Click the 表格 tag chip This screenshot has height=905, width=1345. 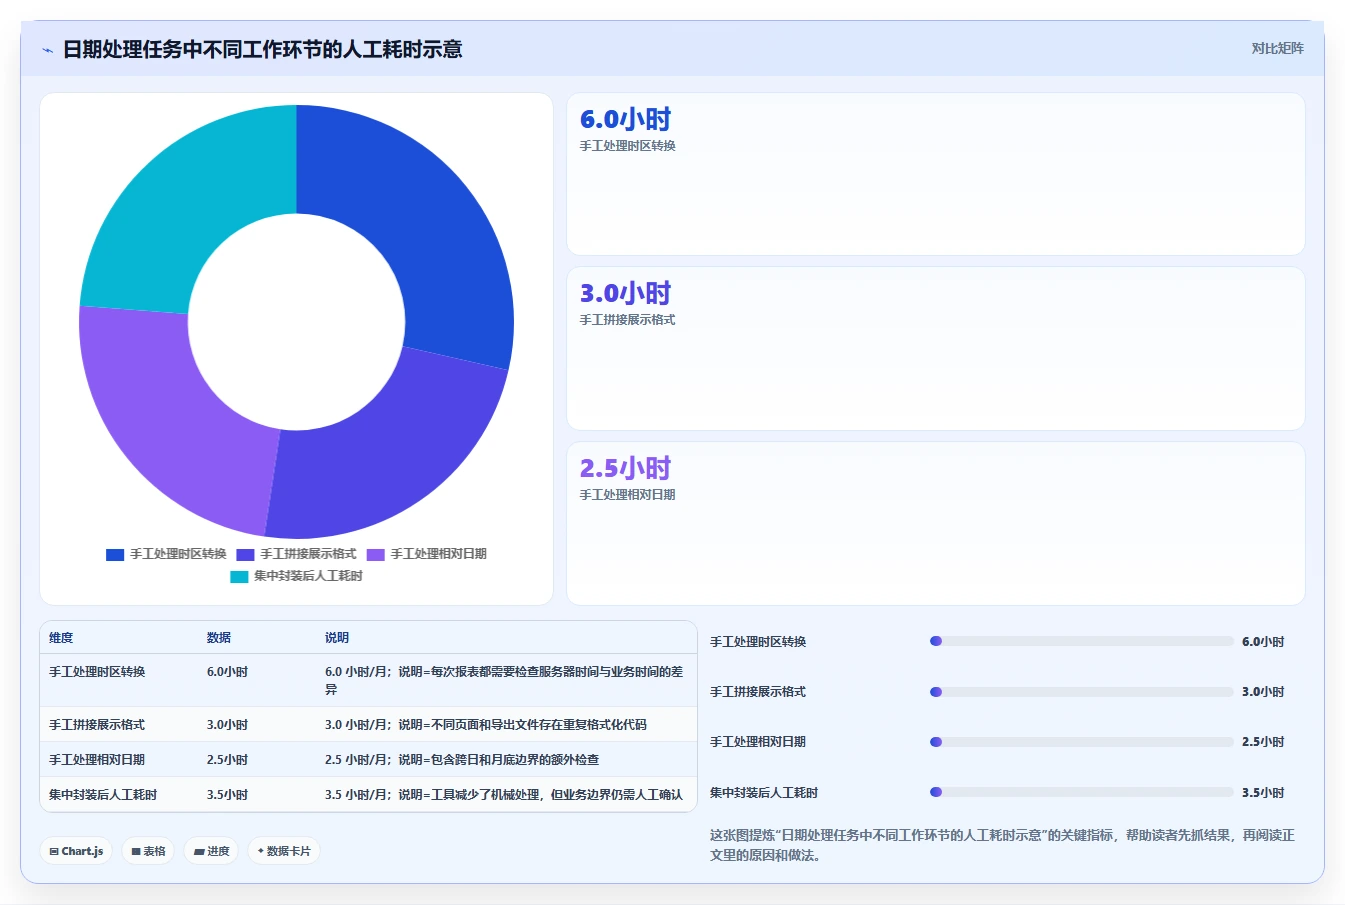[149, 851]
